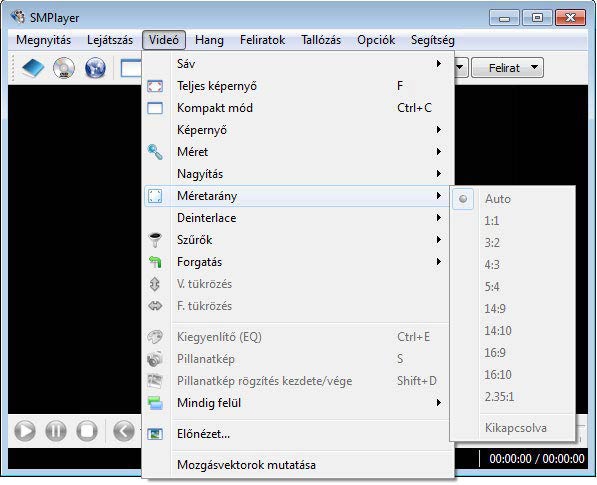The height and width of the screenshot is (485, 597).
Task: Select the 3:2 aspect ratio
Action: point(513,242)
